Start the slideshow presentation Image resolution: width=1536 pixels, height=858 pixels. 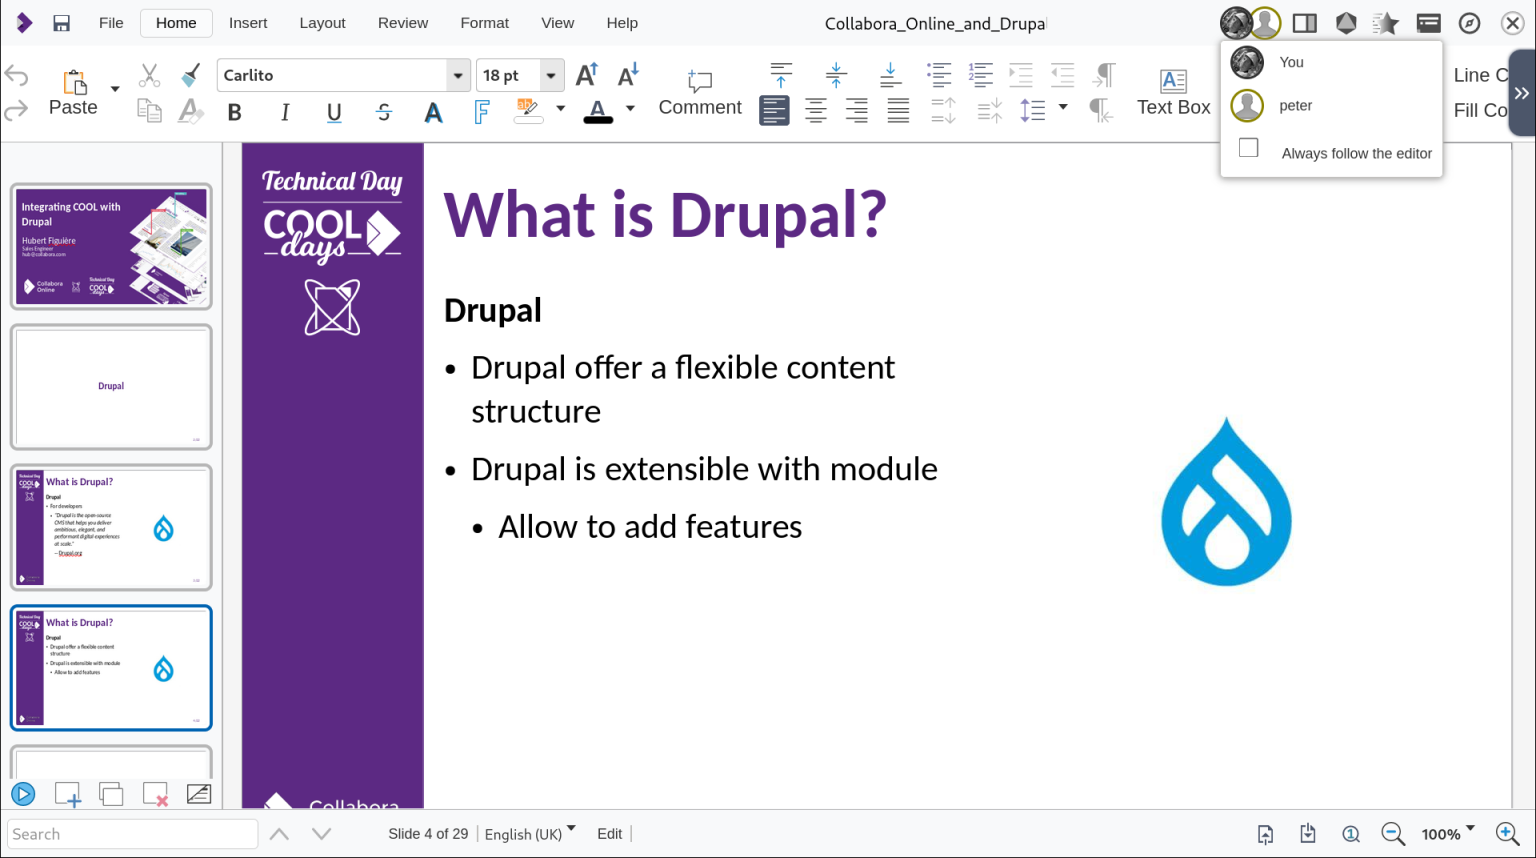(x=23, y=794)
